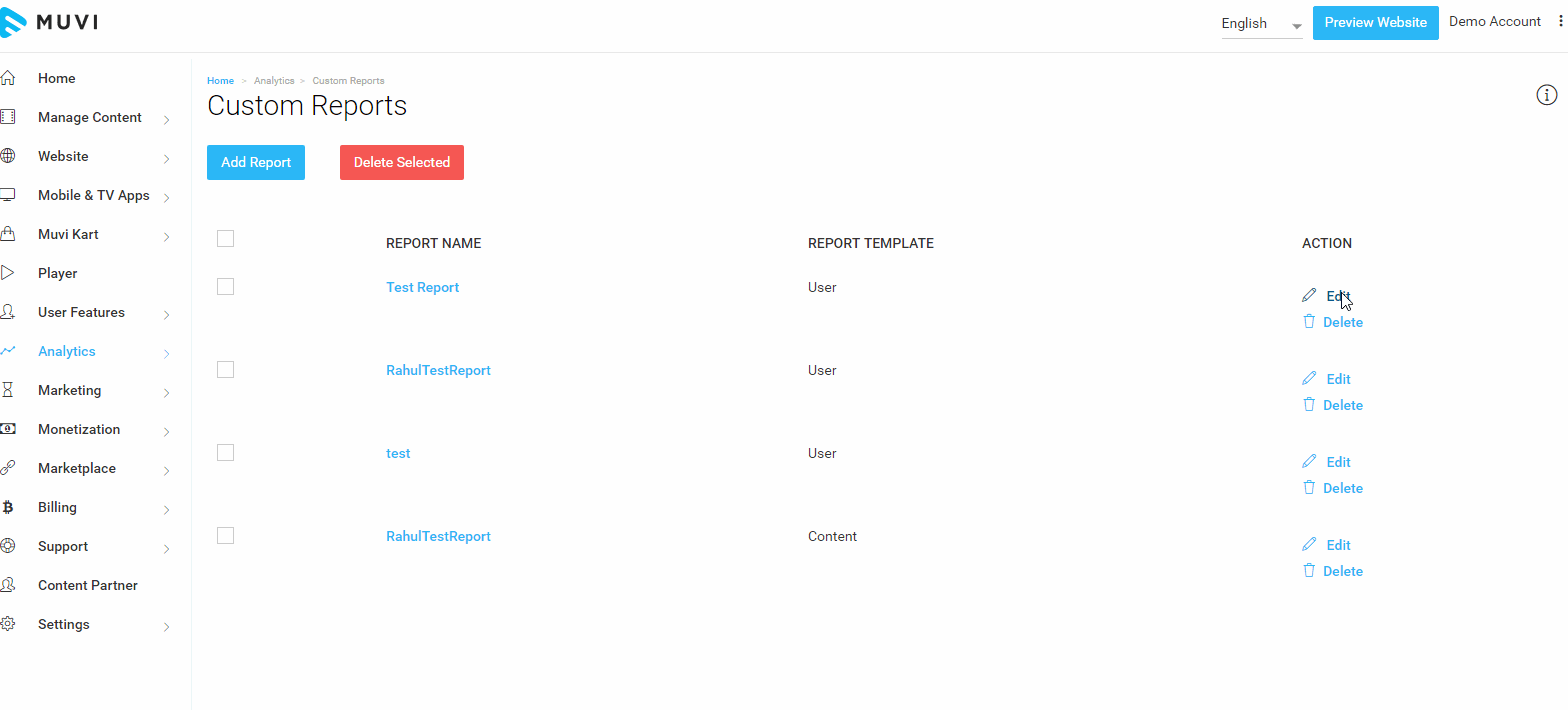The height and width of the screenshot is (710, 1568).
Task: Expand the Marketplace chevron
Action: pyautogui.click(x=166, y=471)
